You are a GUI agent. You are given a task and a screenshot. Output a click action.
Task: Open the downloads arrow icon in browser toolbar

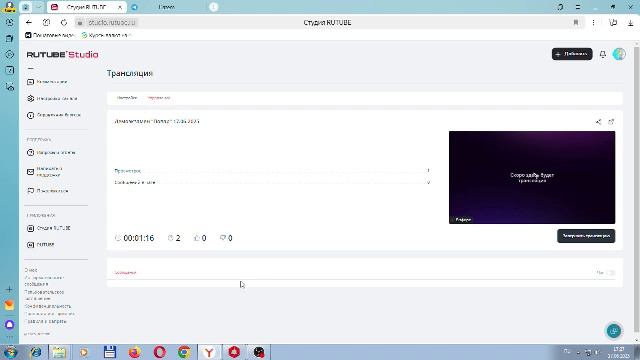tap(630, 22)
